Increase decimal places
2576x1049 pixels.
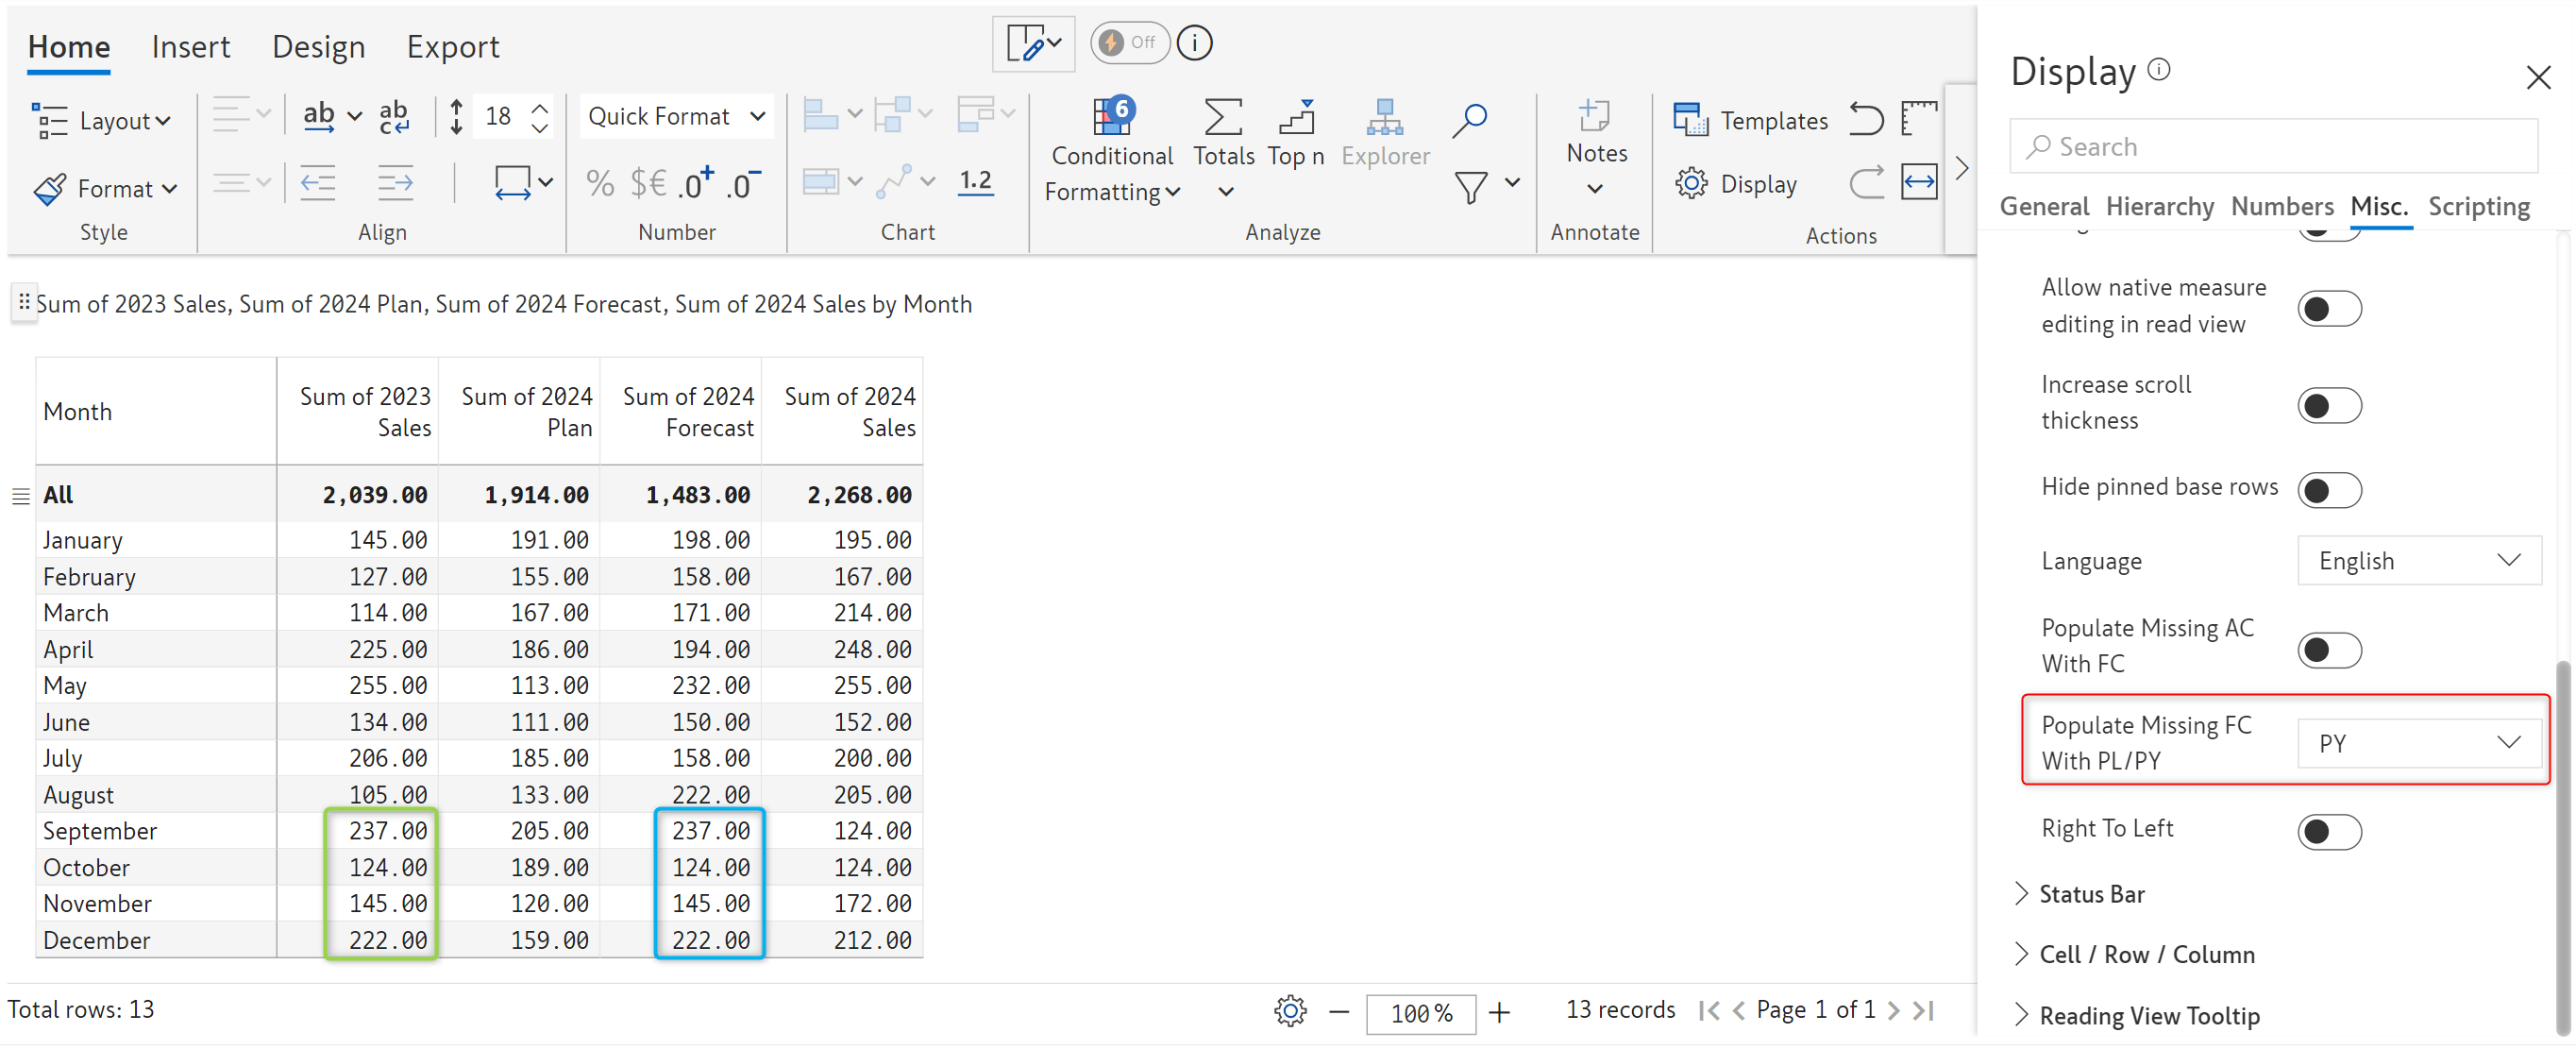pyautogui.click(x=696, y=183)
